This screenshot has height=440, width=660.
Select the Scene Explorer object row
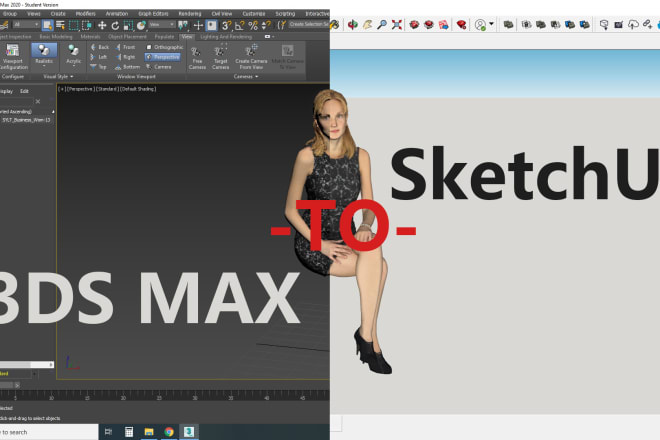pos(26,120)
